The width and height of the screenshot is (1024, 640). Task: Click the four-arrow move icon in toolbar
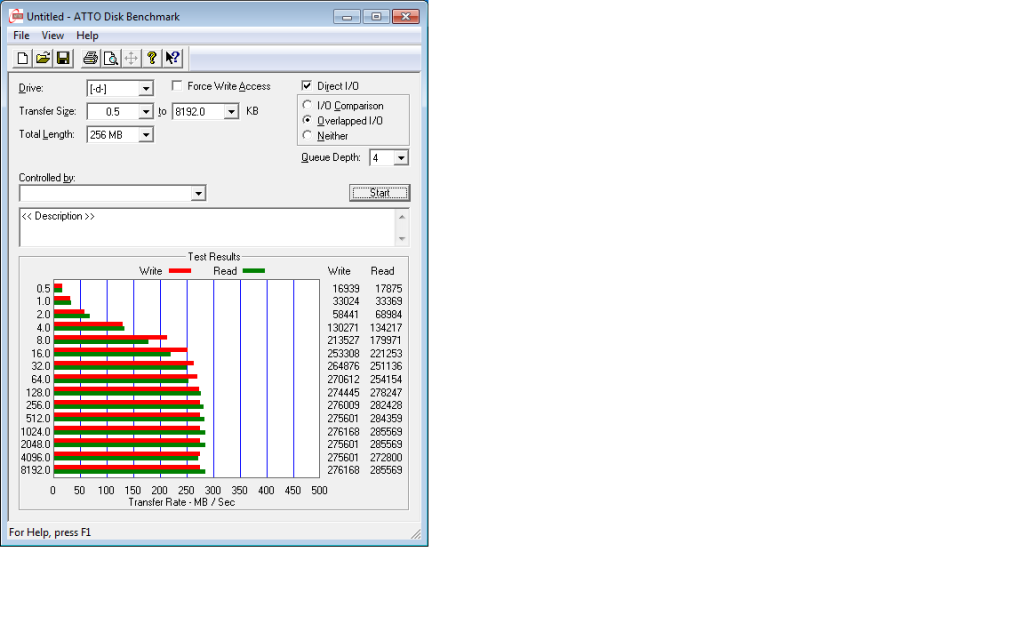click(131, 58)
